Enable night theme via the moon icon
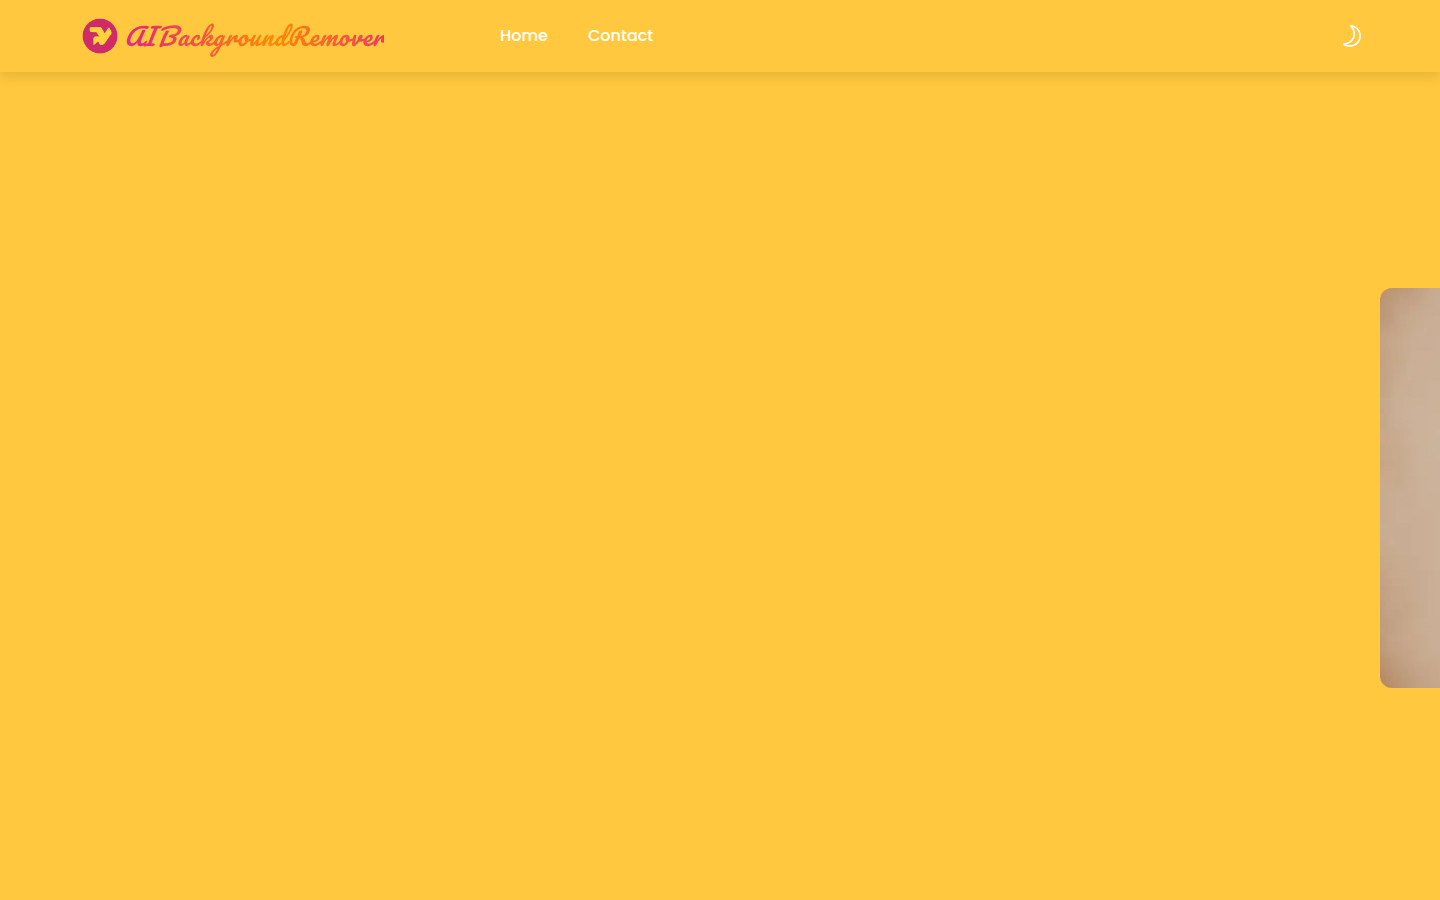Image resolution: width=1440 pixels, height=900 pixels. coord(1351,36)
